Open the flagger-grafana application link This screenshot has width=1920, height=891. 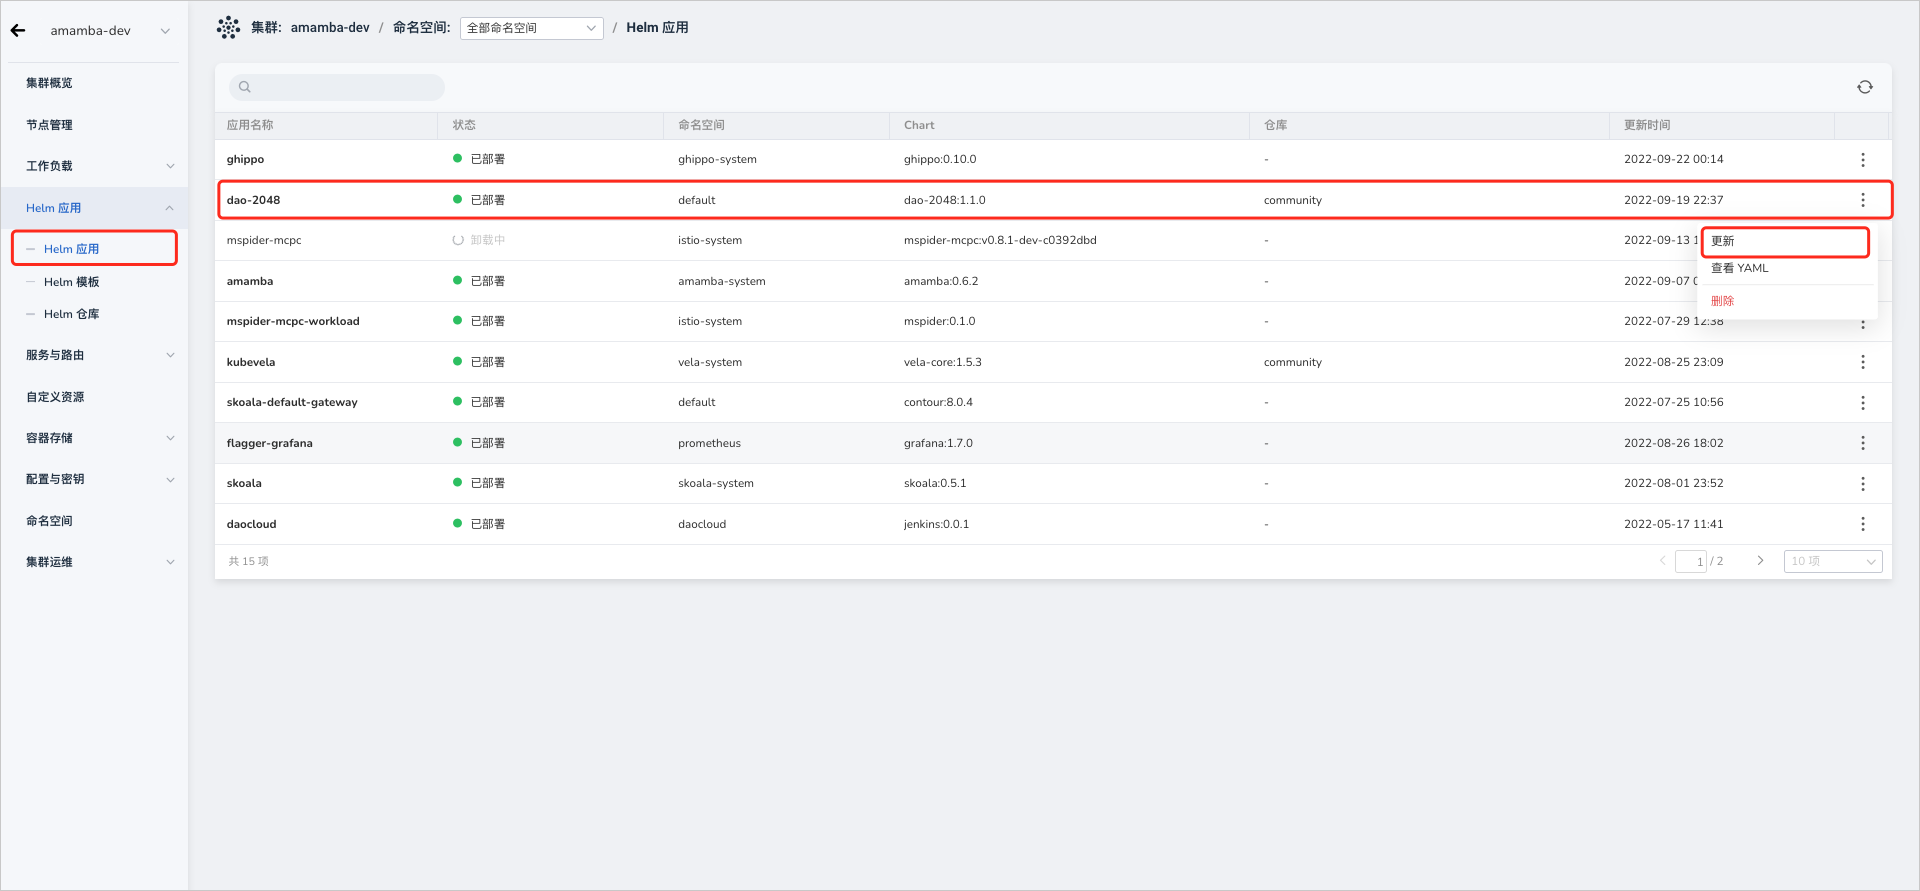[269, 443]
